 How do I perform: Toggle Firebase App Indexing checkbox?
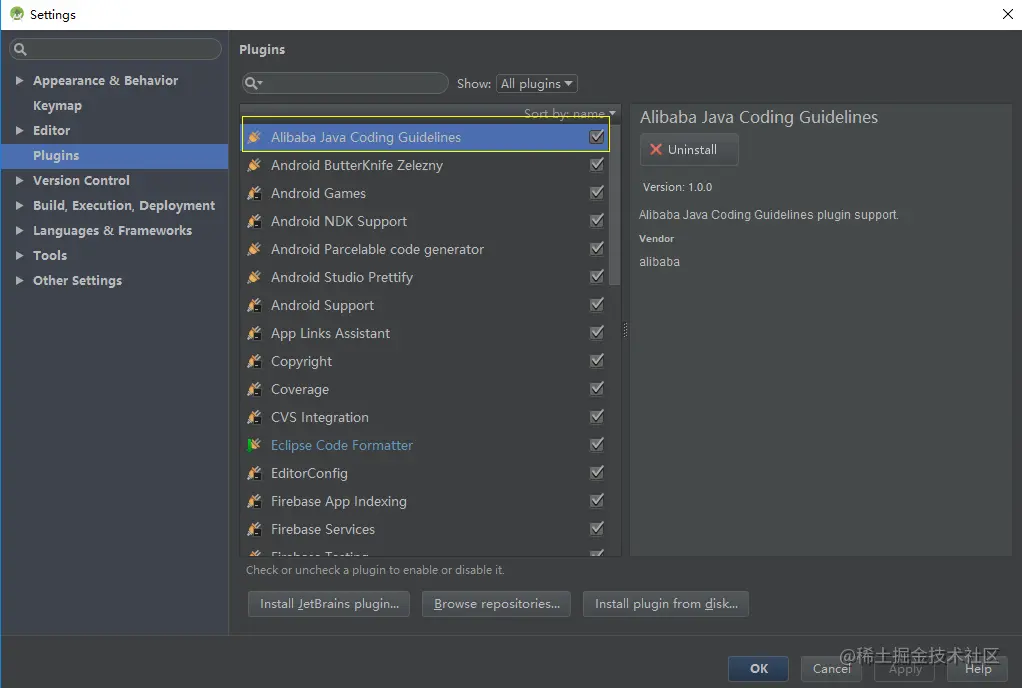click(596, 501)
